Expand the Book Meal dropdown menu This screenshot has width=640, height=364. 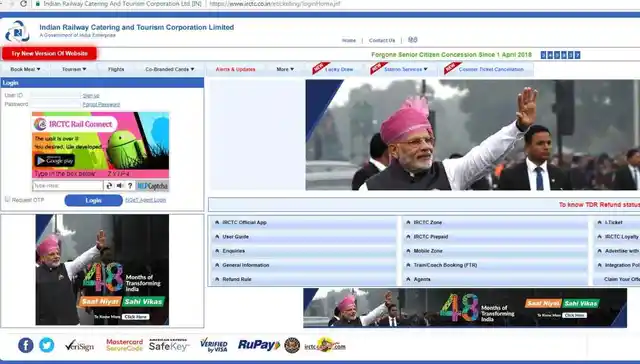25,69
